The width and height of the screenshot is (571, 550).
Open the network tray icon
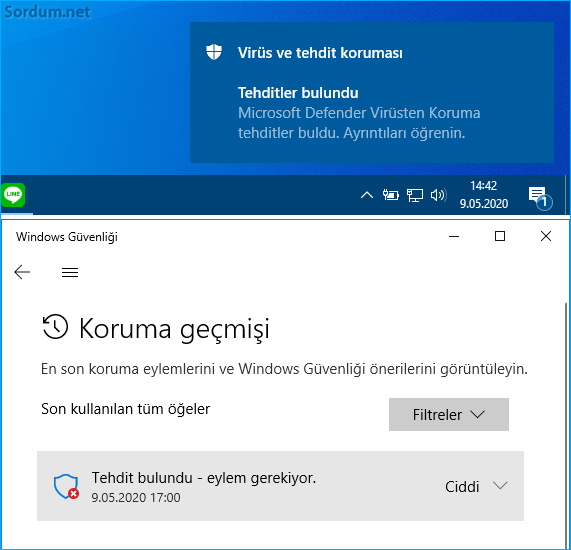coord(414,195)
